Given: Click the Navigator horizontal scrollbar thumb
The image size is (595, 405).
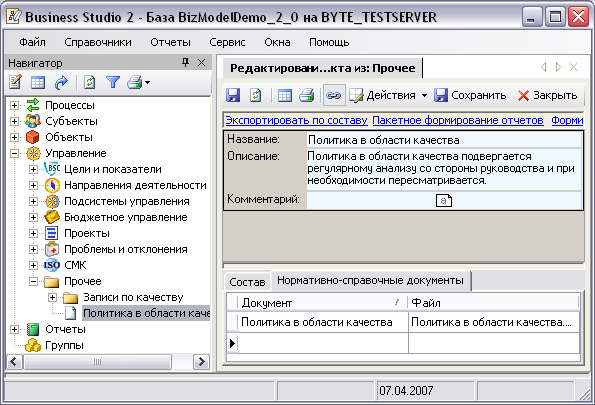Looking at the screenshot, I should coord(97,362).
